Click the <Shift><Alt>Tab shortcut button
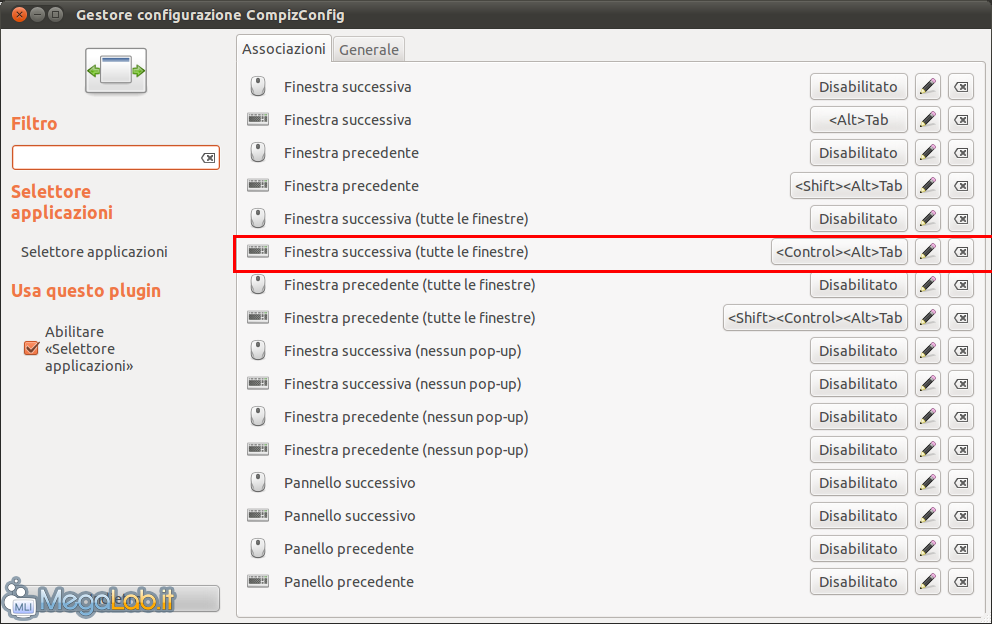Image resolution: width=992 pixels, height=624 pixels. 848,186
